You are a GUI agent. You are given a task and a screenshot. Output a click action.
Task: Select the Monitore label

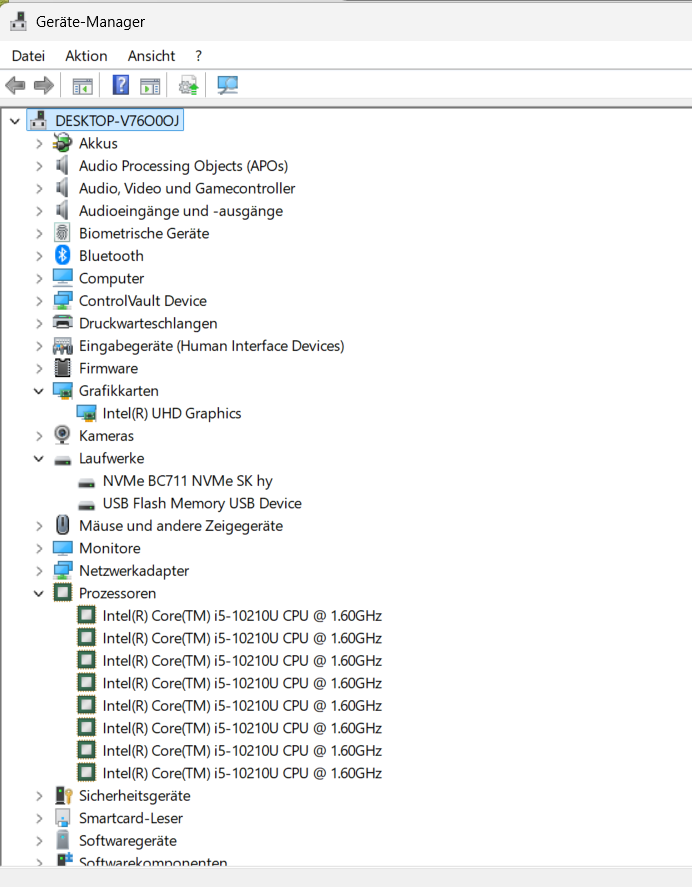110,548
